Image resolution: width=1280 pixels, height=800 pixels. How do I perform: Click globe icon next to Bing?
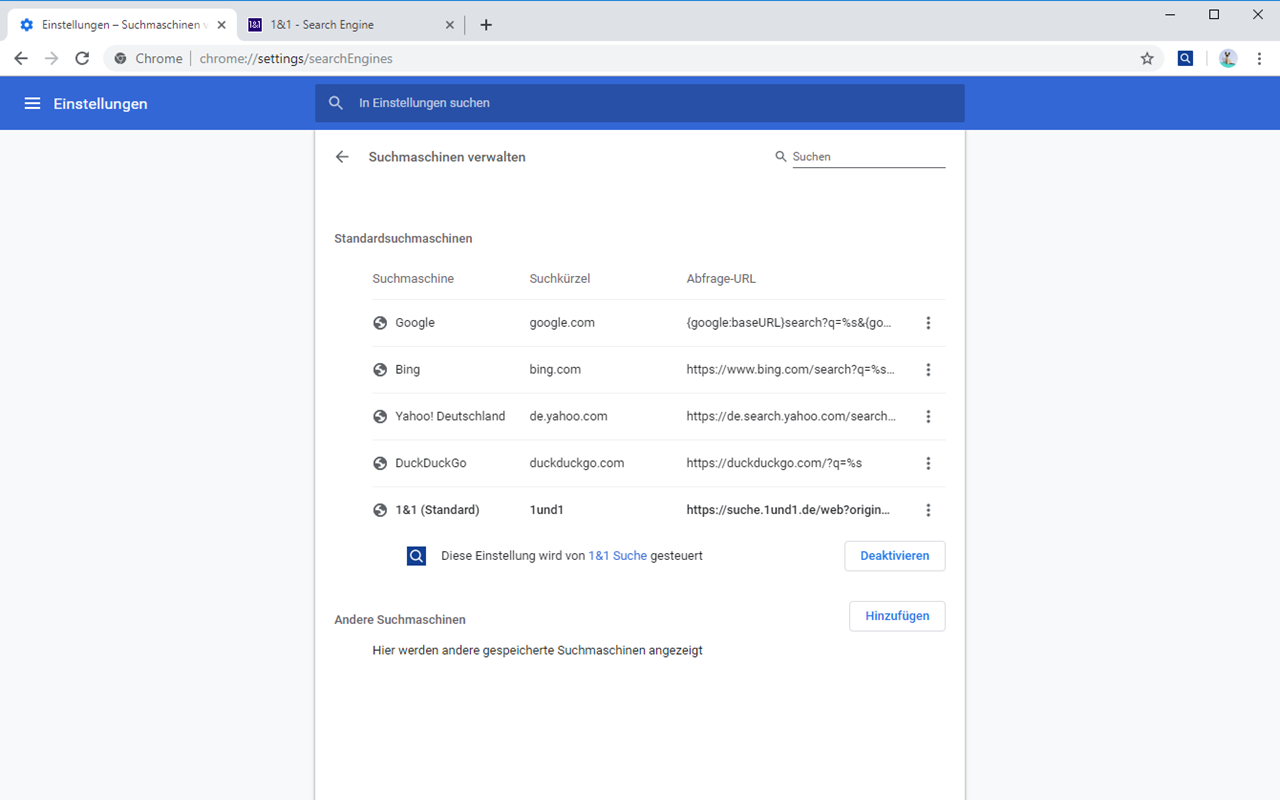(x=380, y=370)
